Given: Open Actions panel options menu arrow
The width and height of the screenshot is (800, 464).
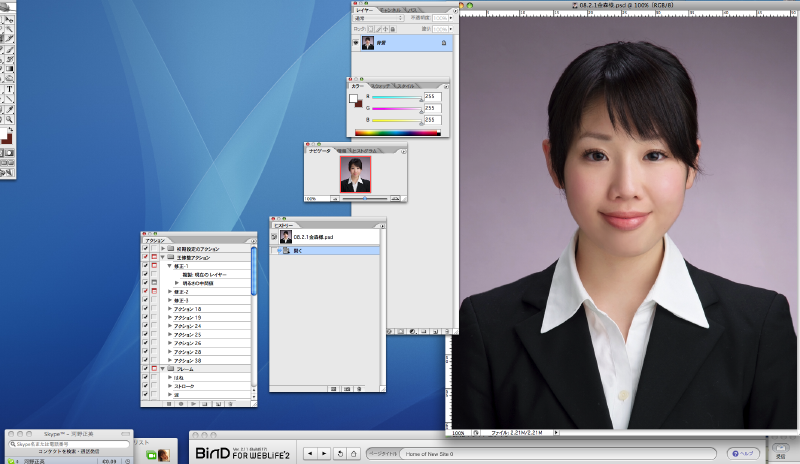Looking at the screenshot, I should coord(253,240).
